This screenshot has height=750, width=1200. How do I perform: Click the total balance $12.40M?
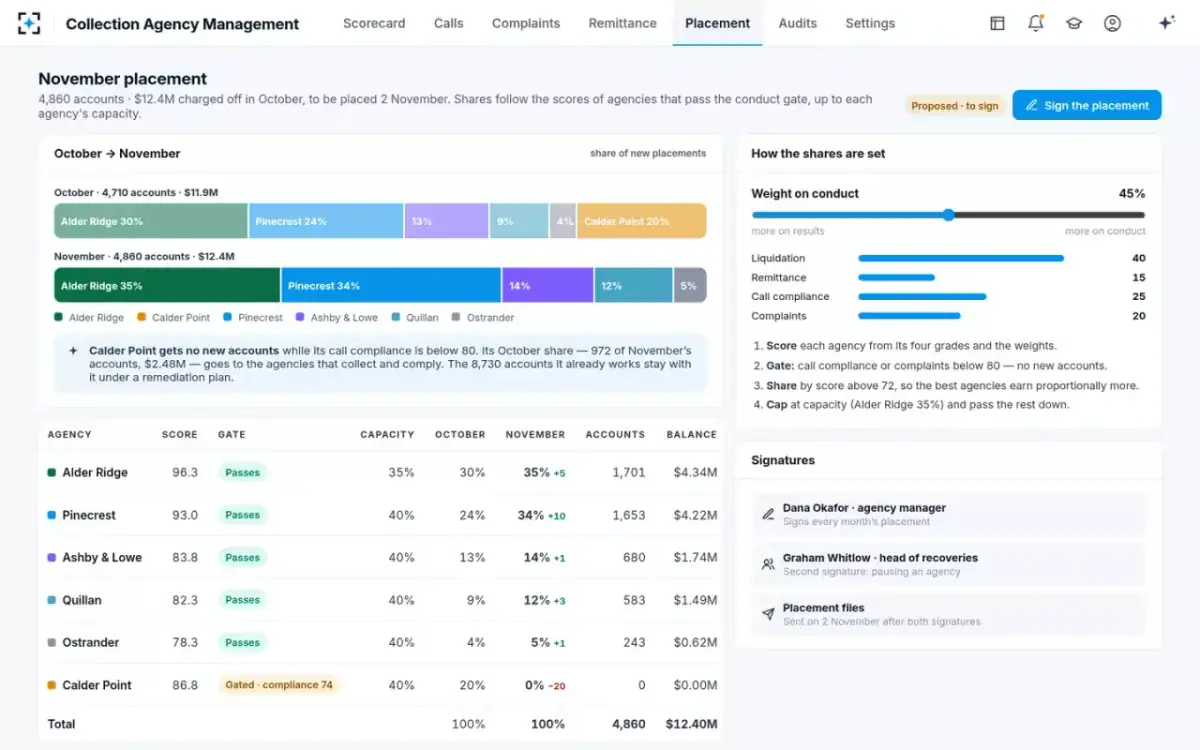click(x=692, y=723)
